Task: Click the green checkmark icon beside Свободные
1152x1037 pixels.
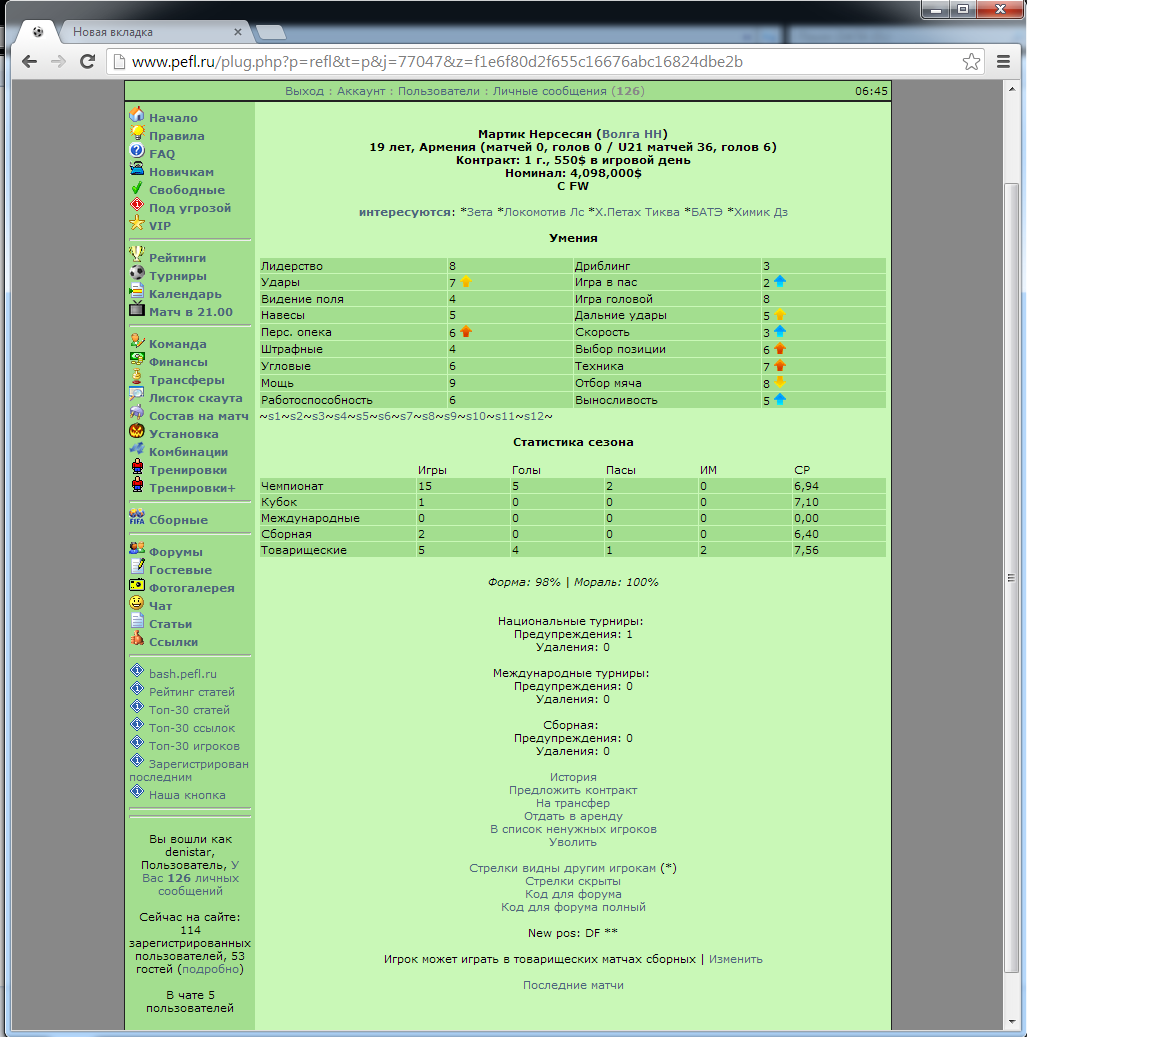Action: pyautogui.click(x=137, y=187)
